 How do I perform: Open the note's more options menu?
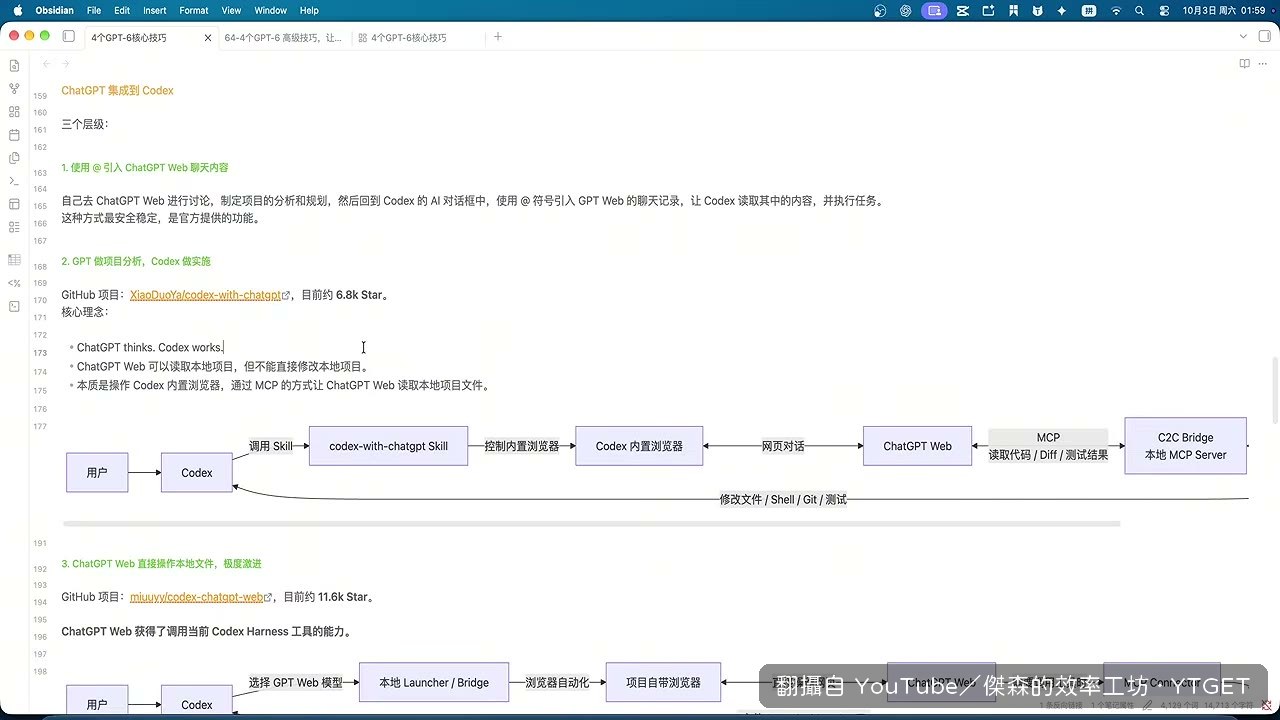[1265, 64]
